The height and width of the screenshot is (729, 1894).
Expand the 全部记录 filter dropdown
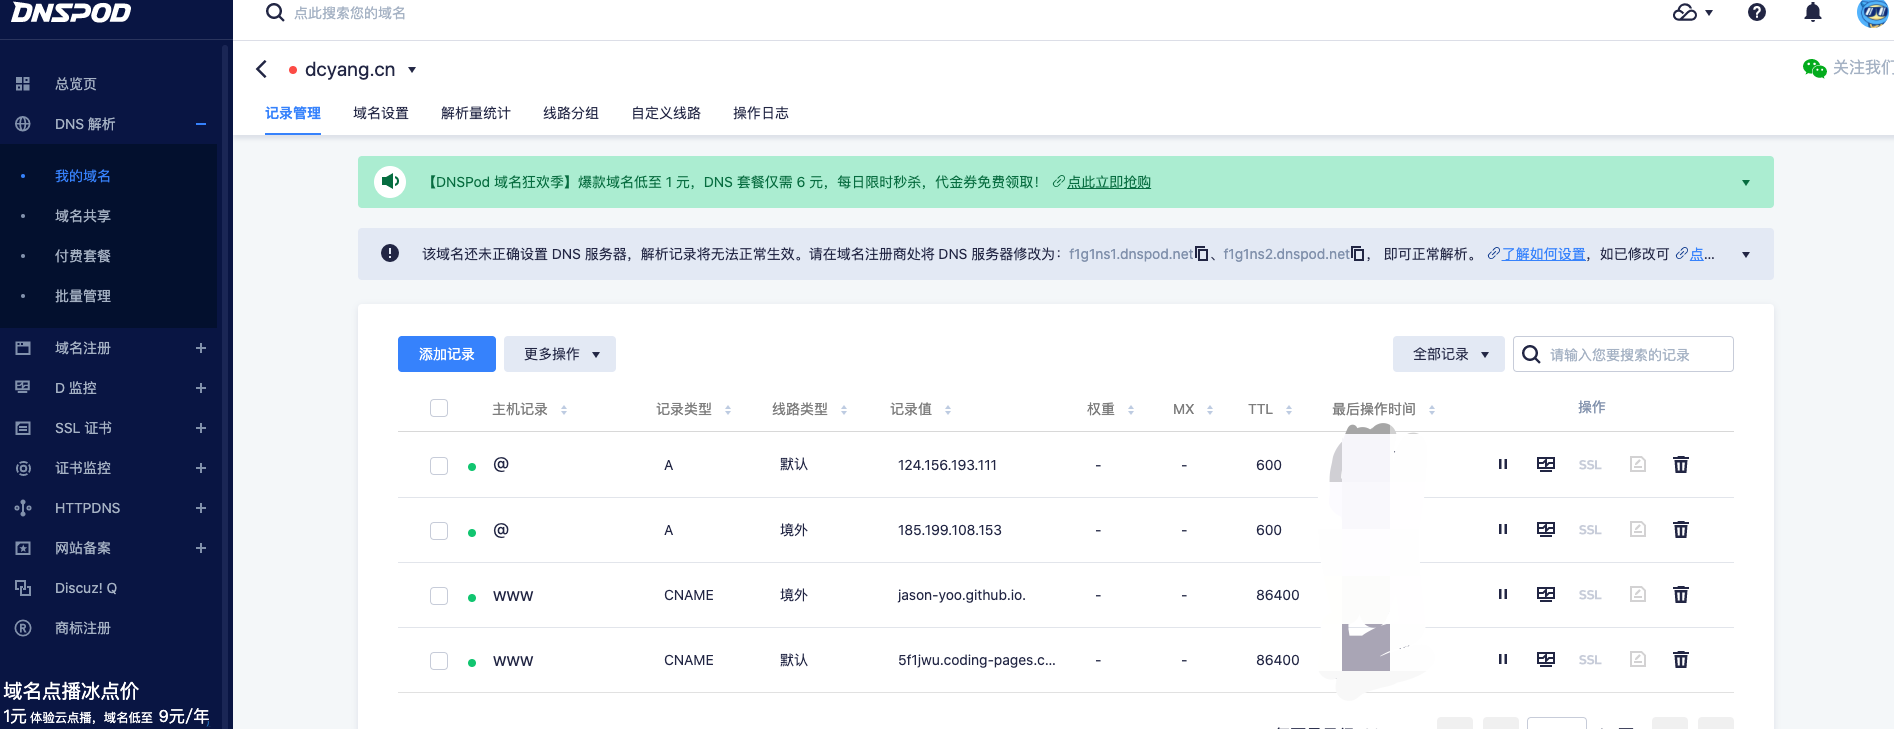click(x=1448, y=354)
